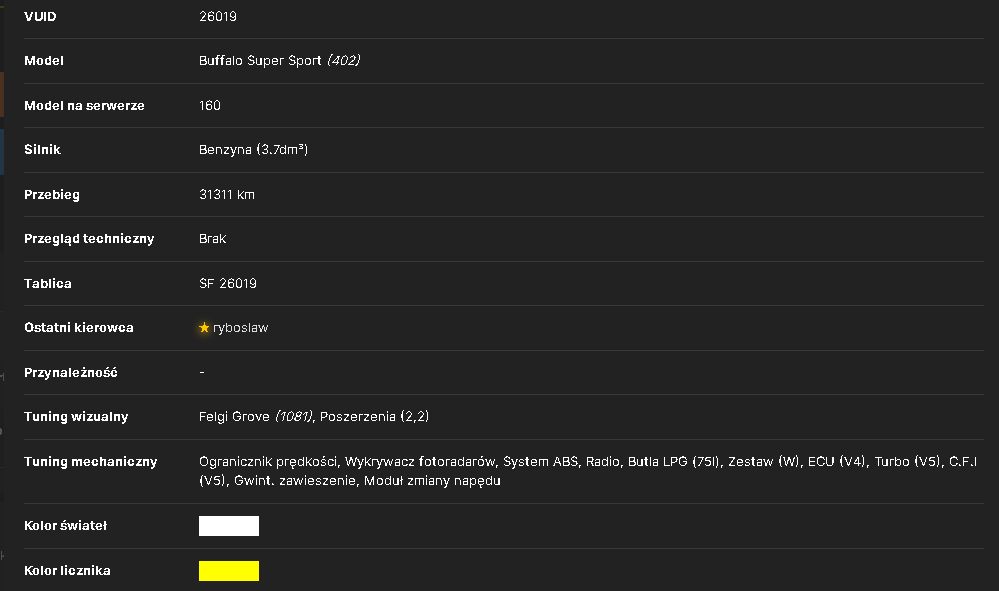999x591 pixels.
Task: Select mileage value 31311 km
Action: coord(227,194)
